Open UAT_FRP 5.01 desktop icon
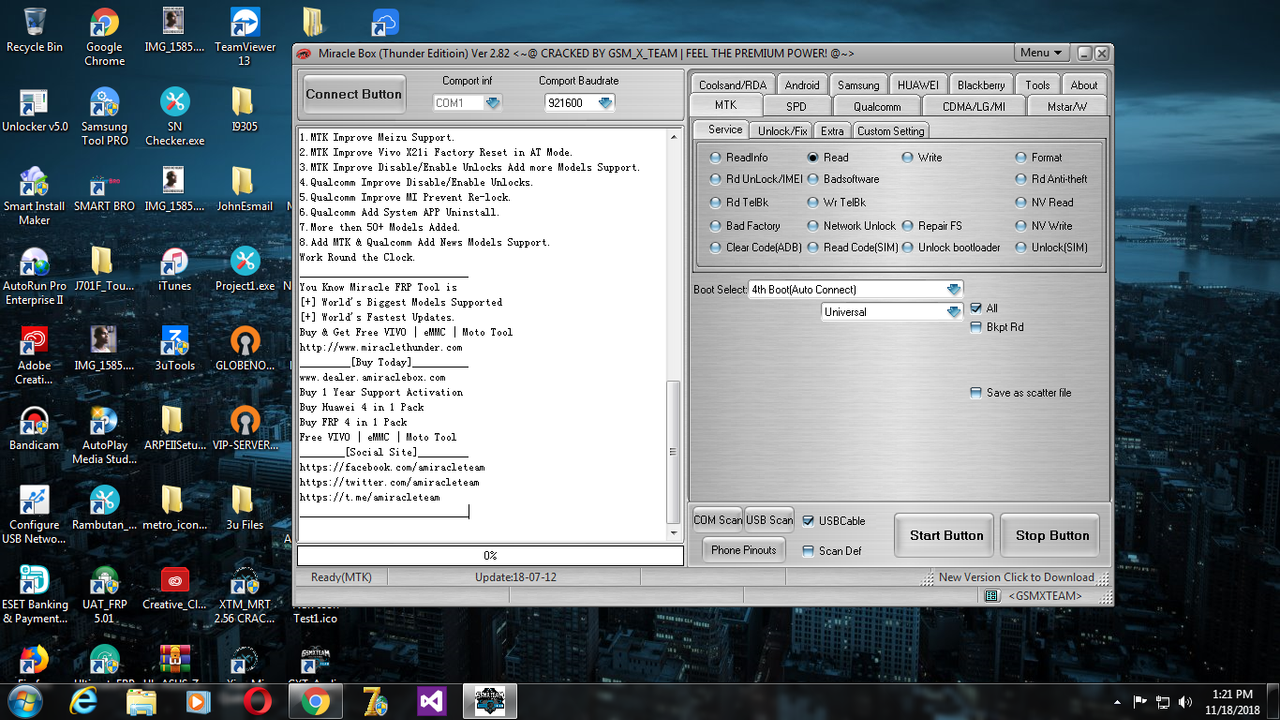The image size is (1280, 720). pyautogui.click(x=104, y=594)
